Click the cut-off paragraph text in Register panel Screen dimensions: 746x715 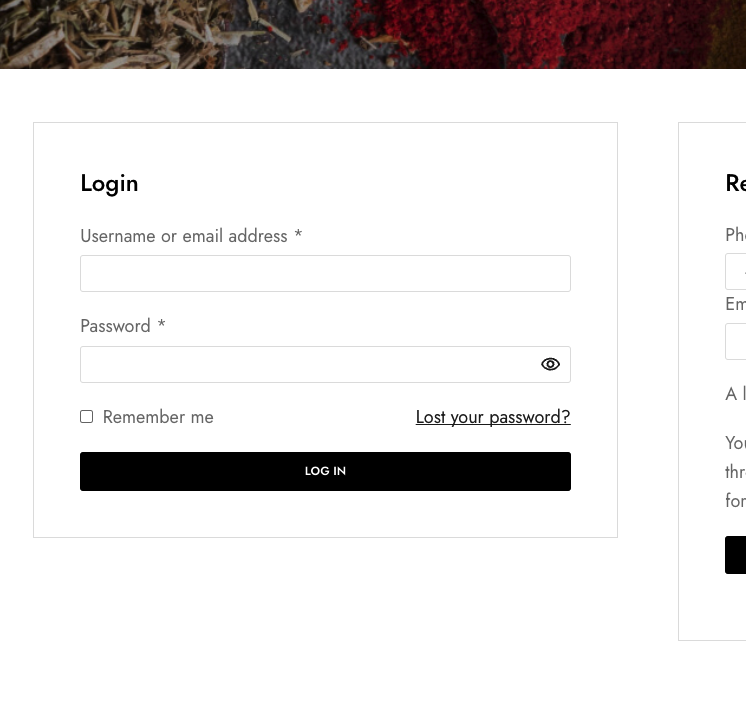point(736,471)
